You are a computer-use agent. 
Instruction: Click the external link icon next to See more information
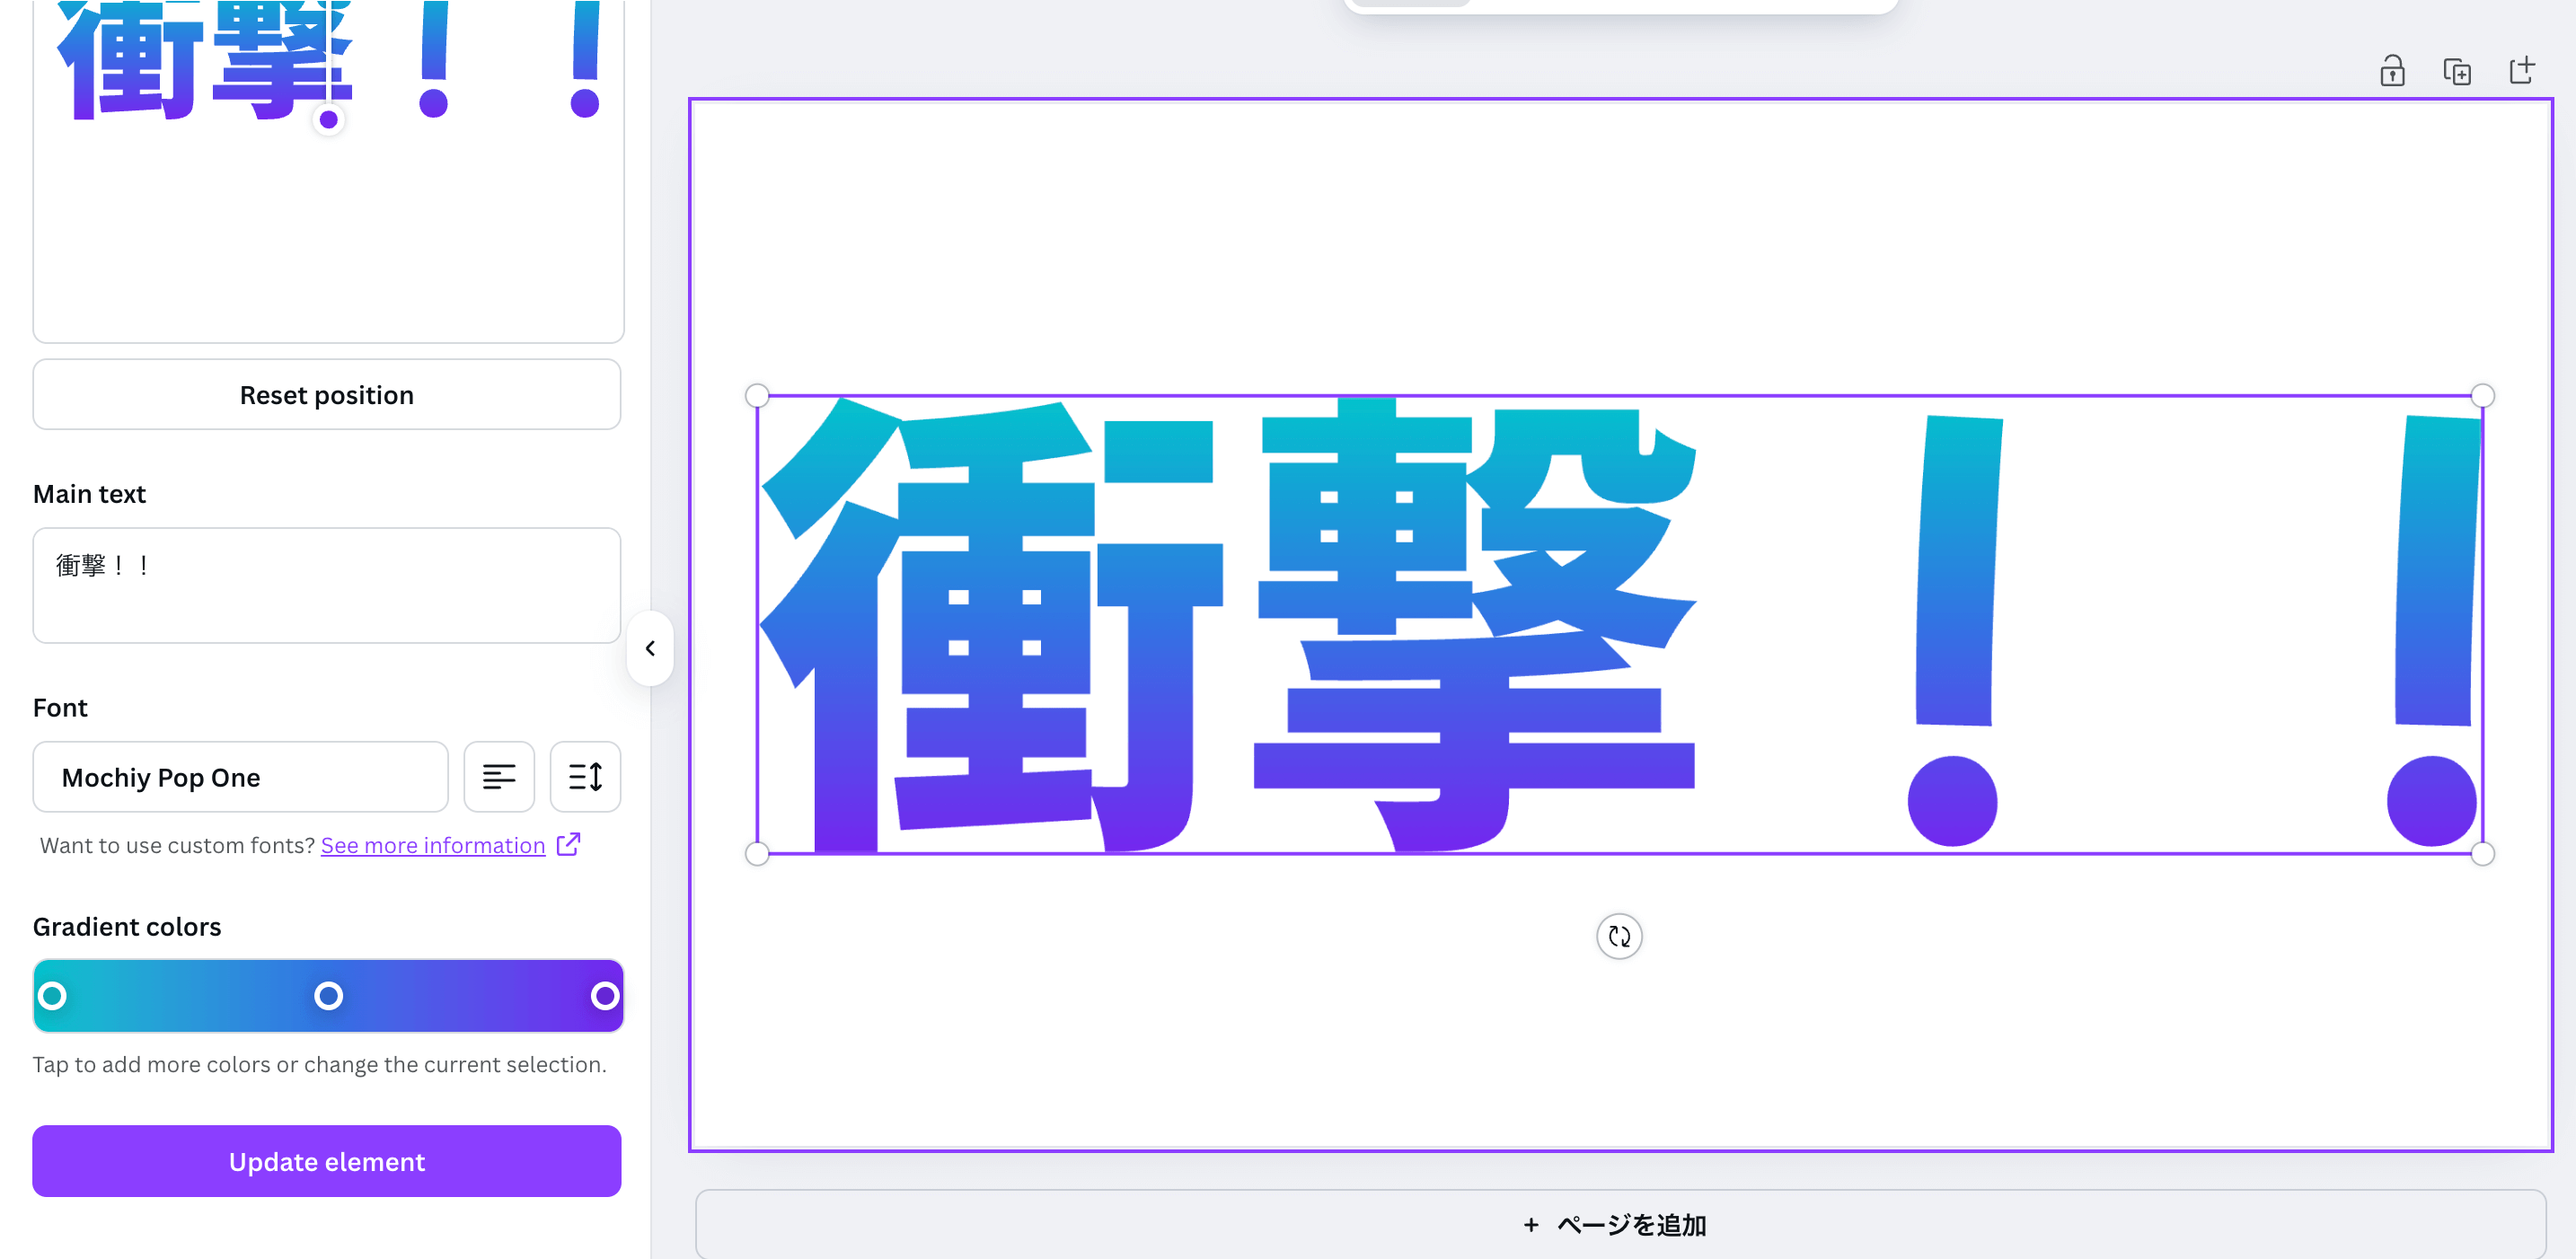pyautogui.click(x=568, y=844)
